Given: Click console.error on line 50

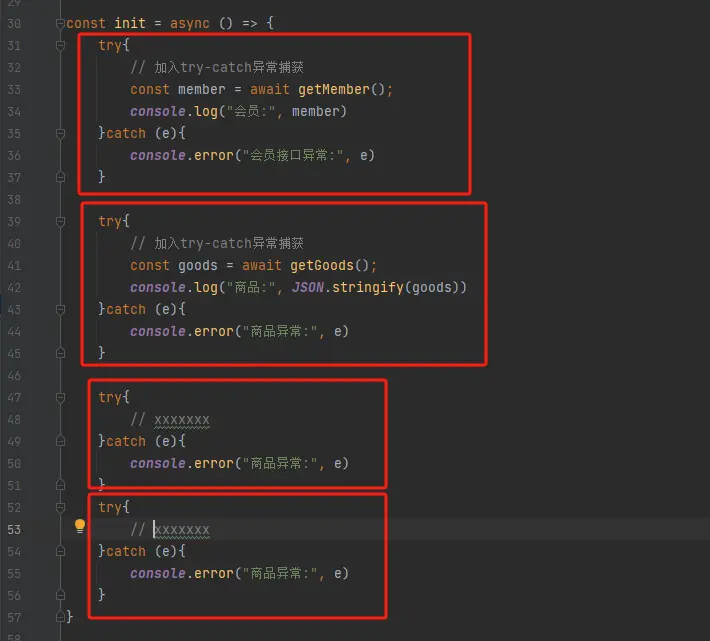Looking at the screenshot, I should [x=182, y=464].
